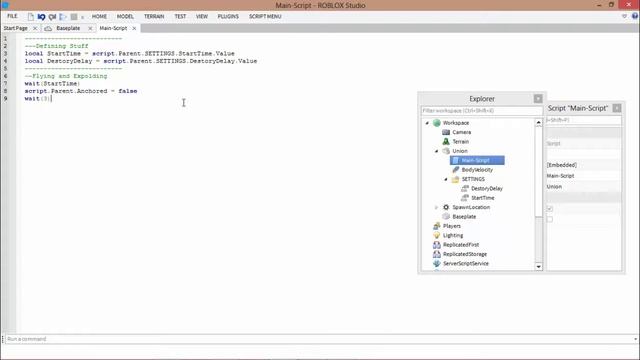Click the Undo arrow icon
The height and width of the screenshot is (360, 640).
(41, 17)
